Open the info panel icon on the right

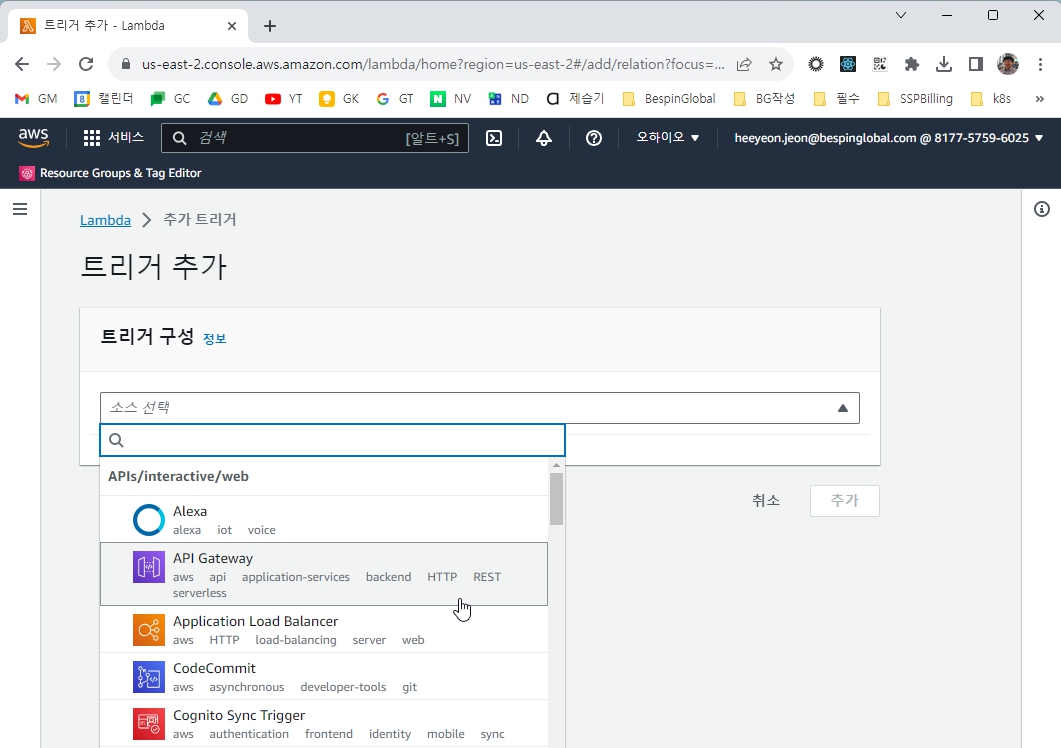1042,209
